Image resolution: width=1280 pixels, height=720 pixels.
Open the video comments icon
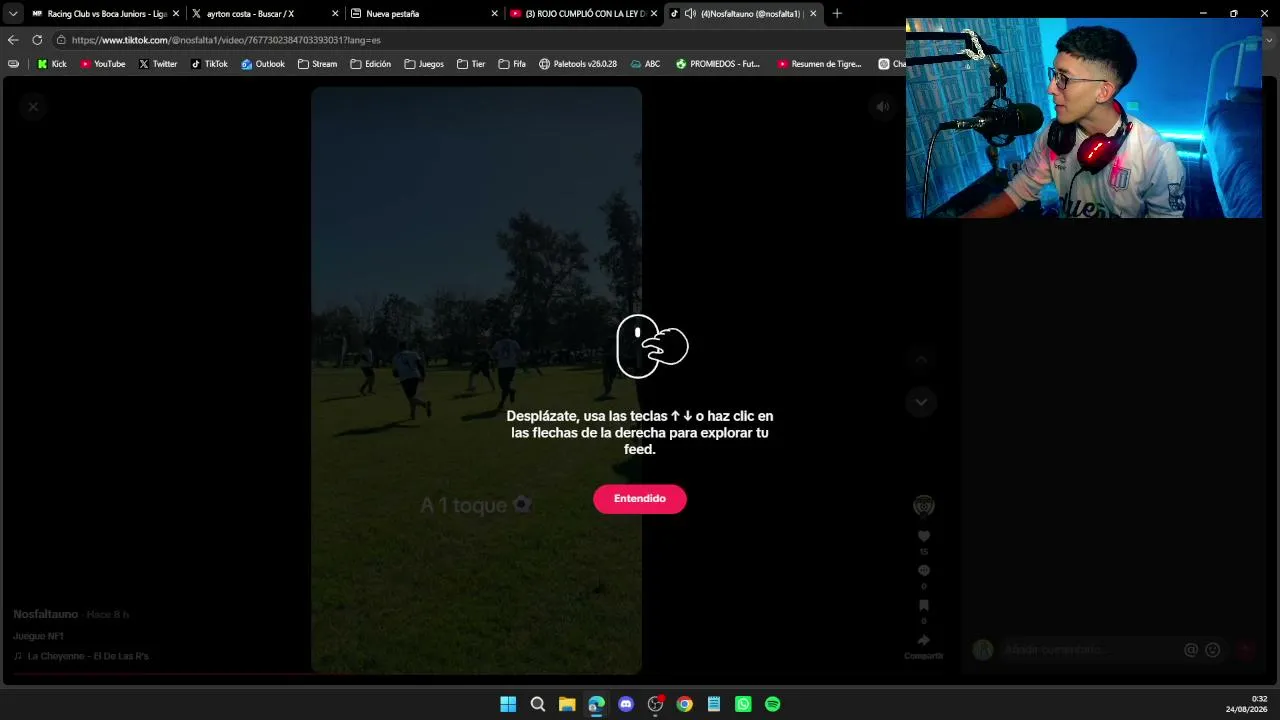click(924, 571)
